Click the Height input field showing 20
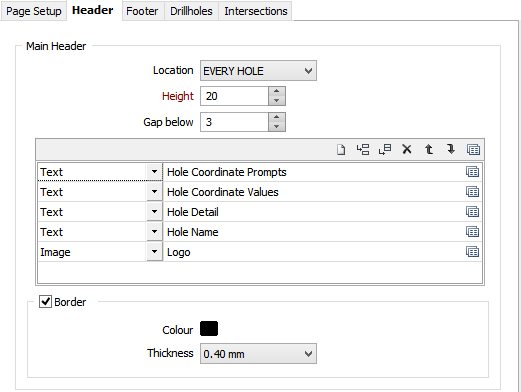This screenshot has width=521, height=392. coord(234,96)
